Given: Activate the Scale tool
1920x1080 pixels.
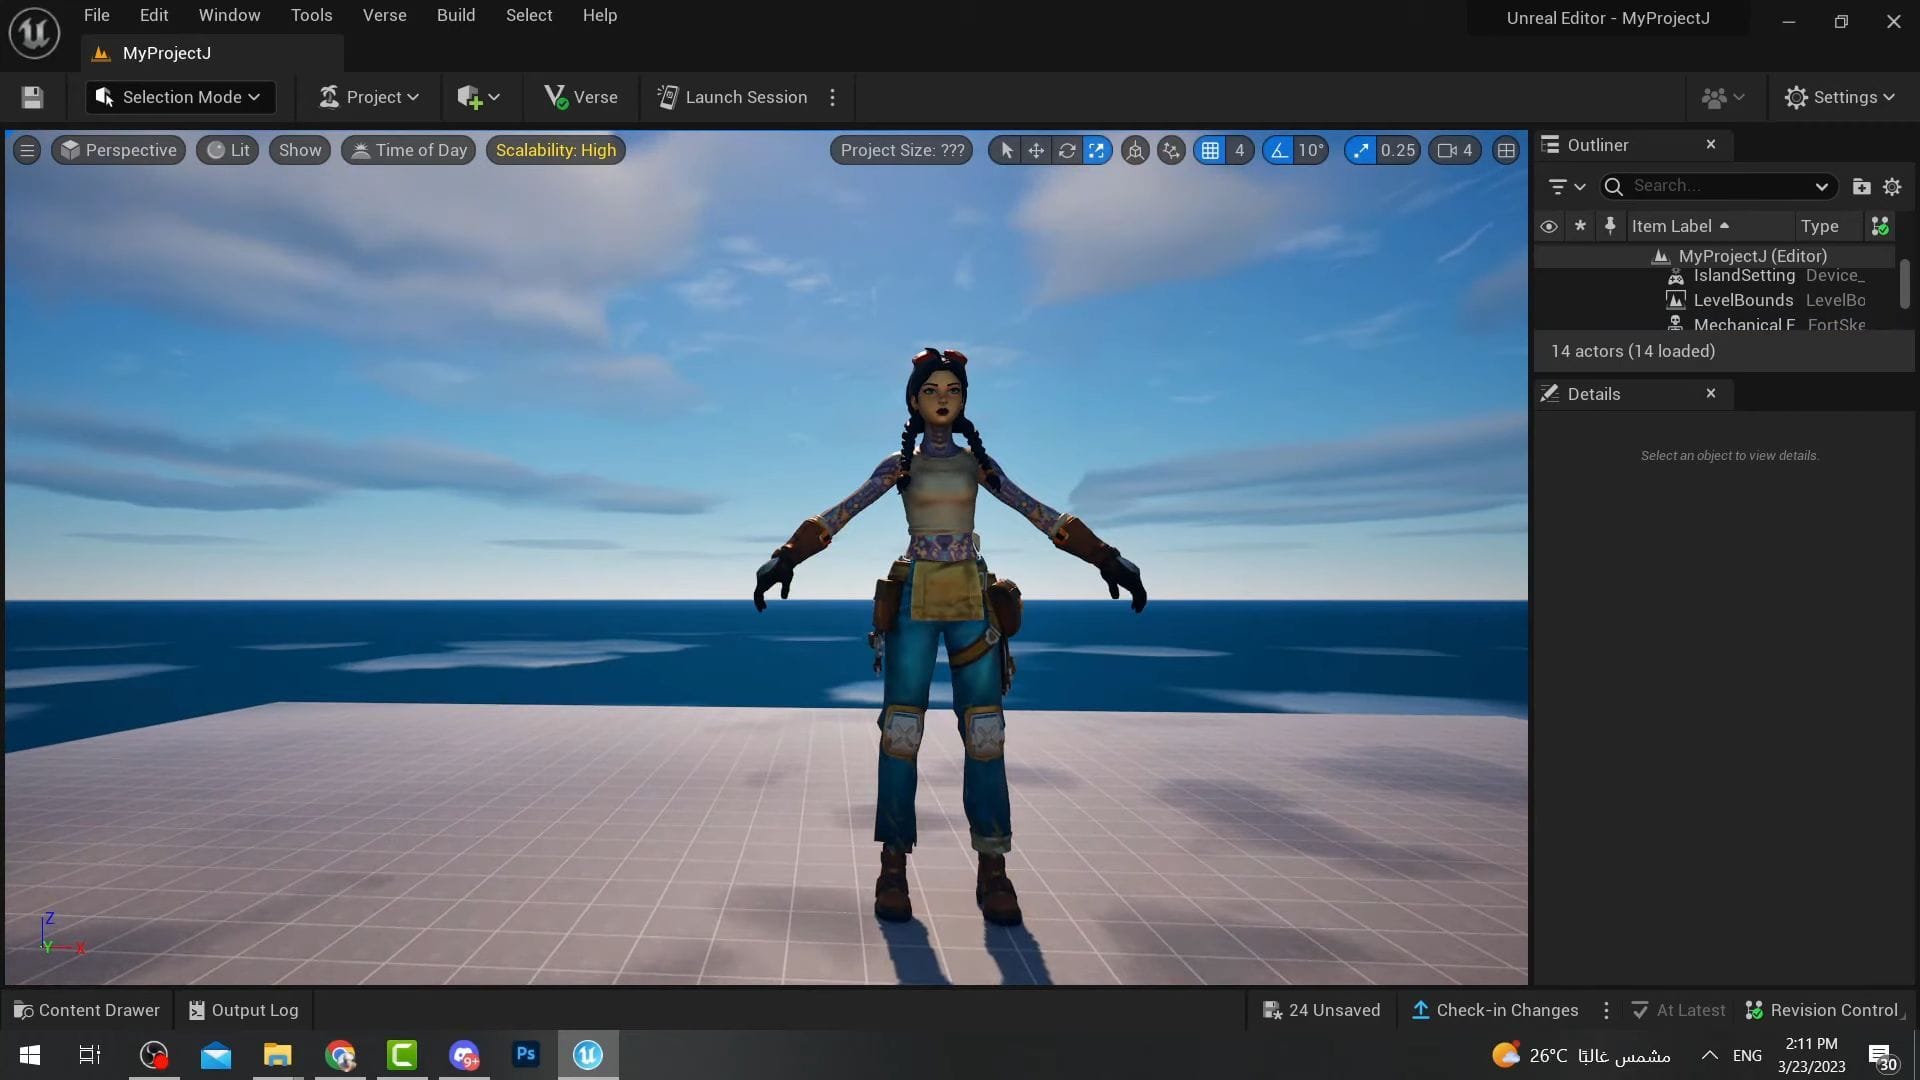Looking at the screenshot, I should pyautogui.click(x=1097, y=150).
